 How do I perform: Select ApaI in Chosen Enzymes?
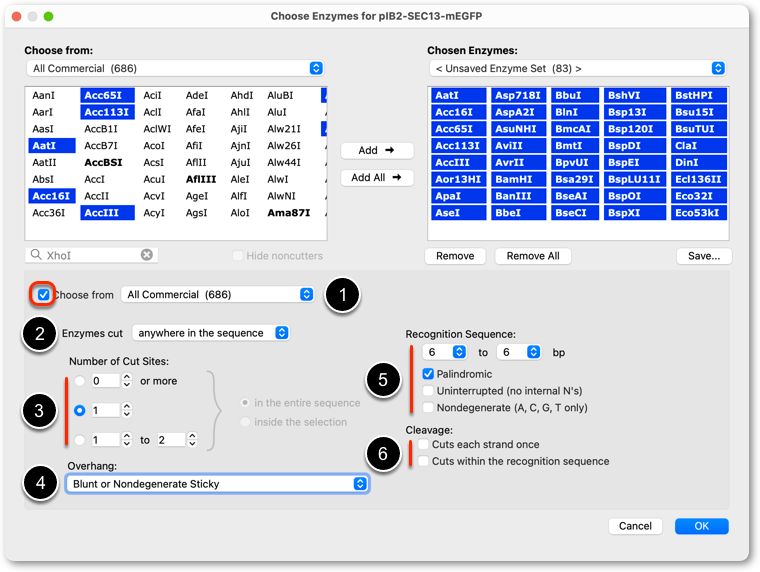[x=459, y=196]
